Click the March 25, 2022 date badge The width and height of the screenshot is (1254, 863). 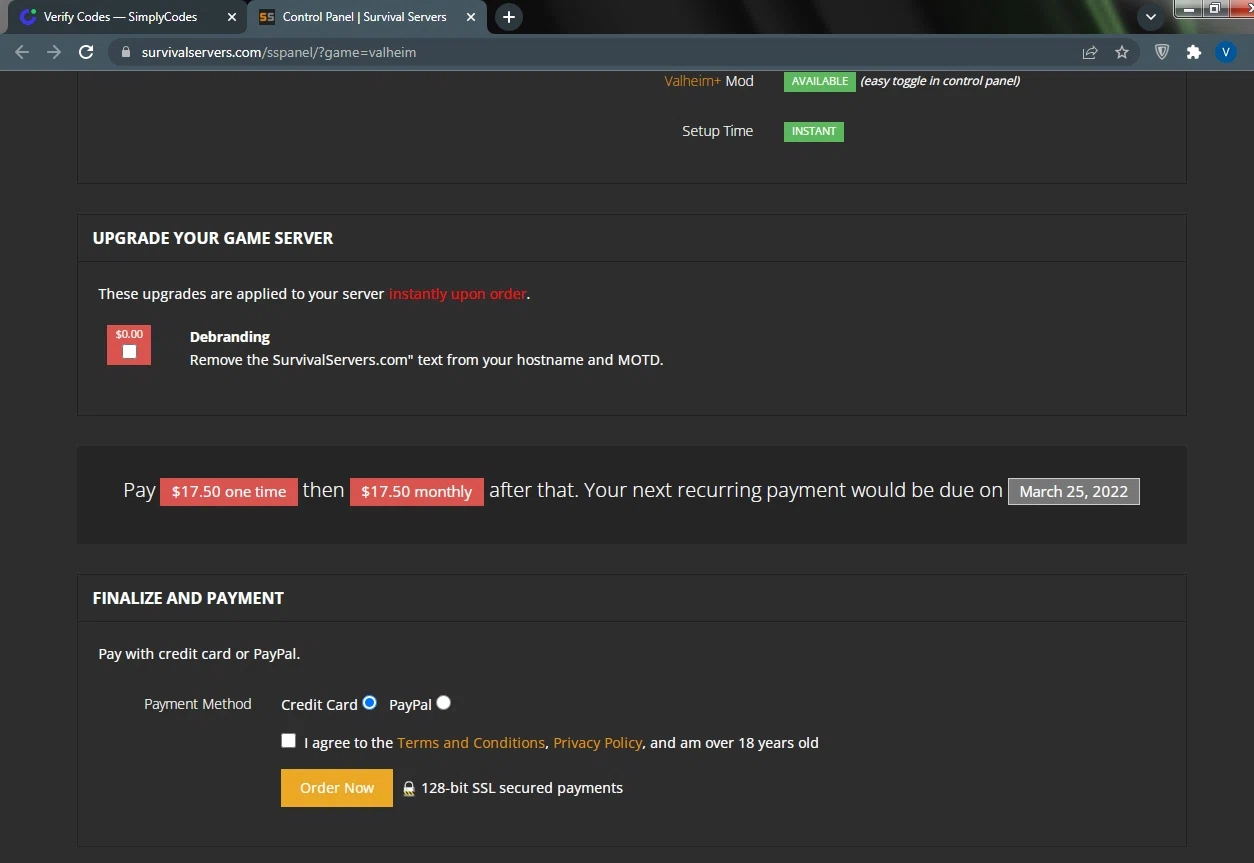point(1074,492)
